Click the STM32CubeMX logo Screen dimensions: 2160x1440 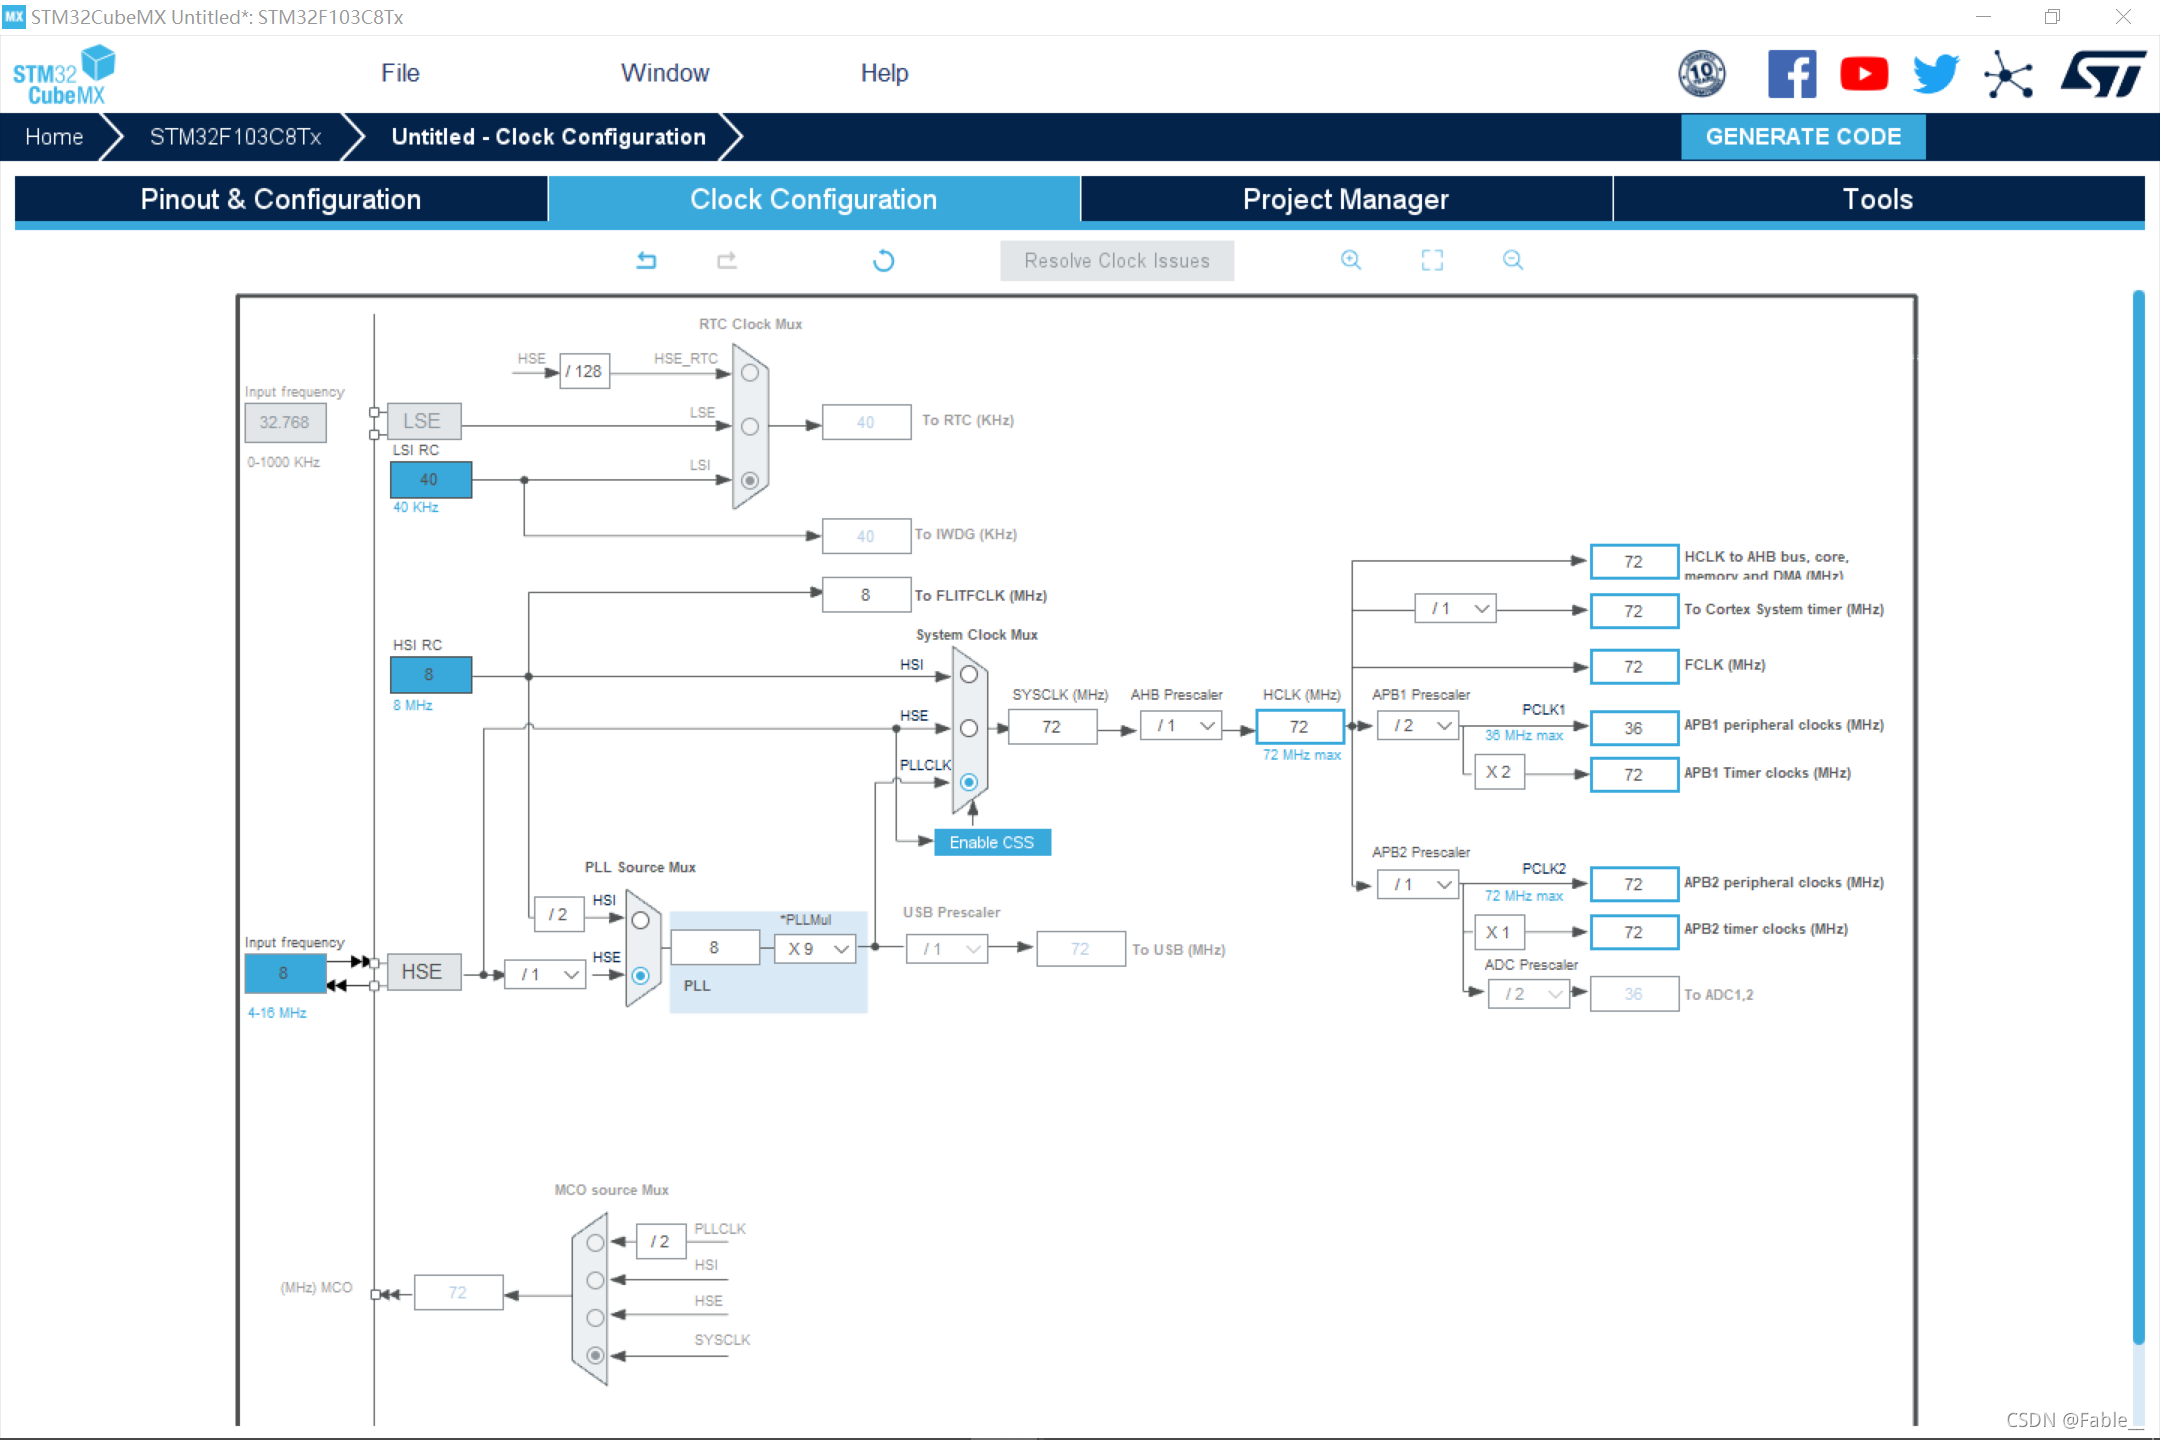coord(64,75)
